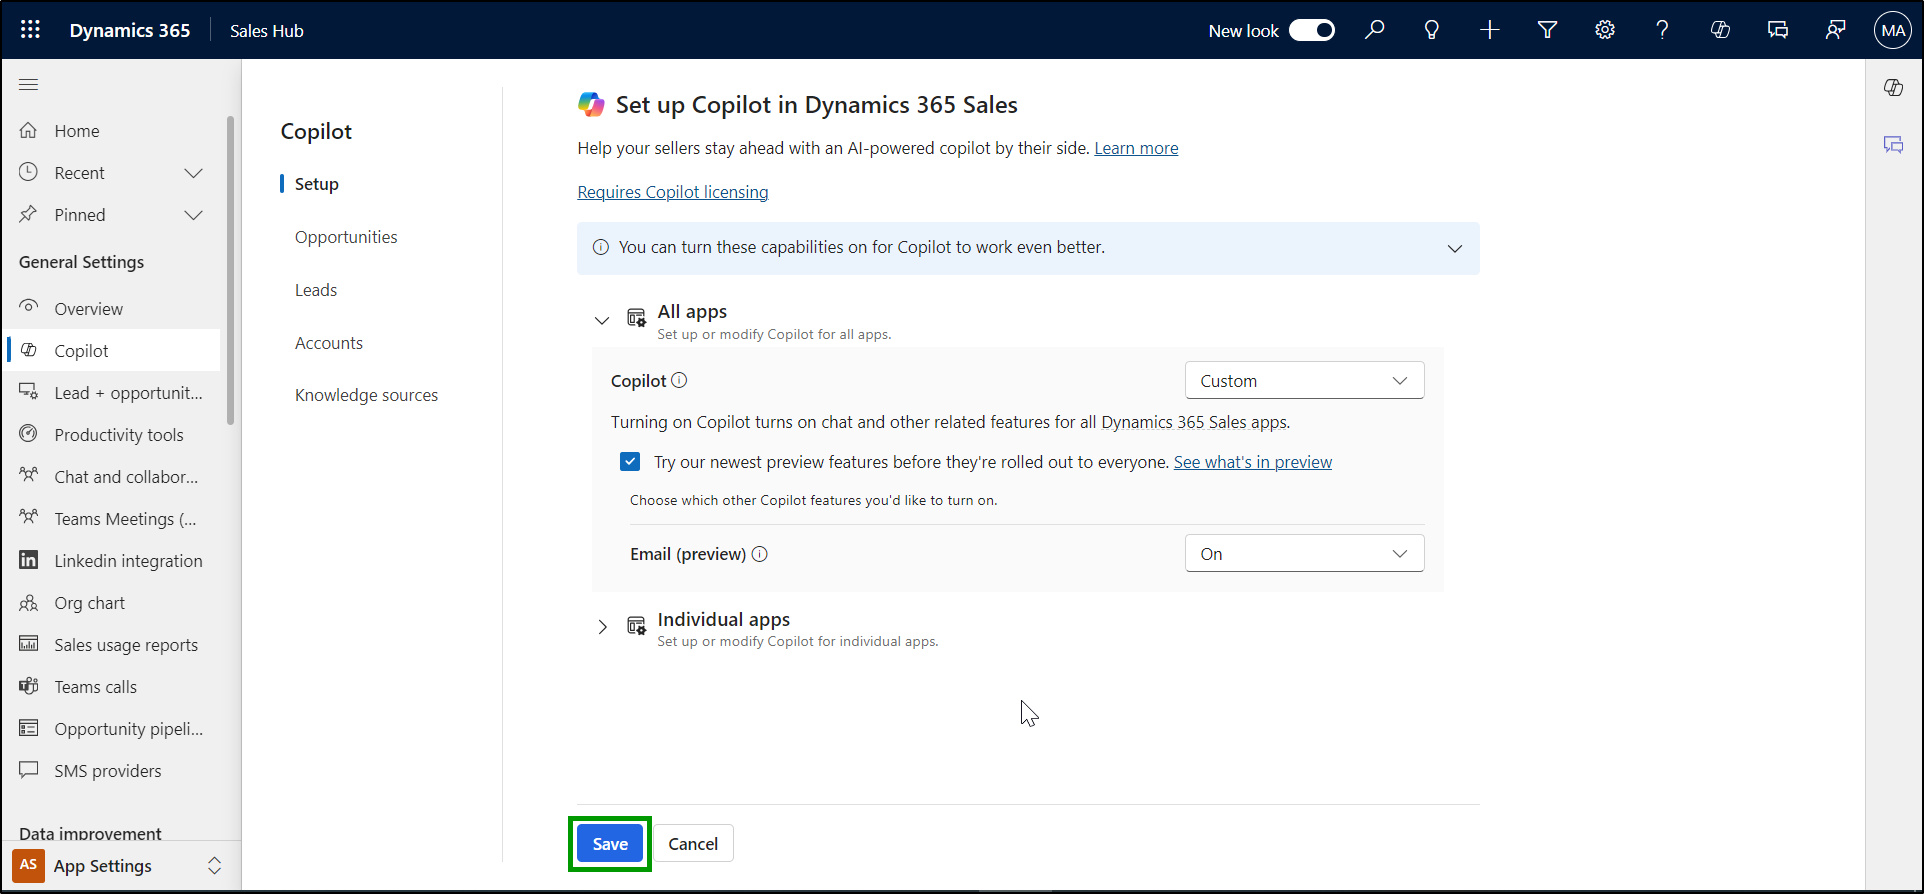Click the Copilot icon in top bar
Image resolution: width=1924 pixels, height=894 pixels.
(x=1720, y=30)
